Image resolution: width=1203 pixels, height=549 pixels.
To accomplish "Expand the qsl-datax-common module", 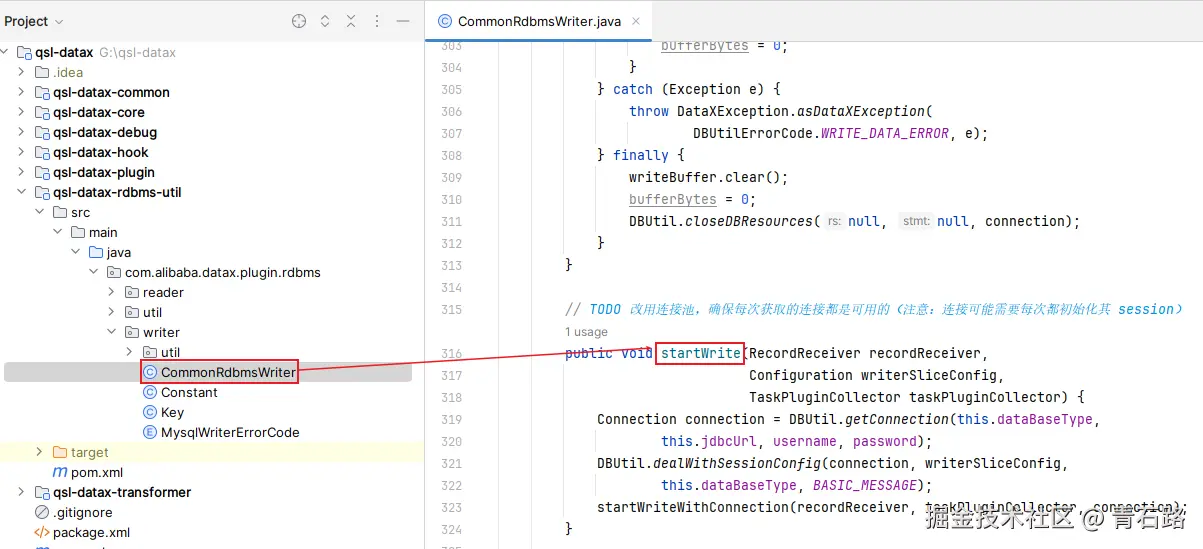I will pos(22,92).
